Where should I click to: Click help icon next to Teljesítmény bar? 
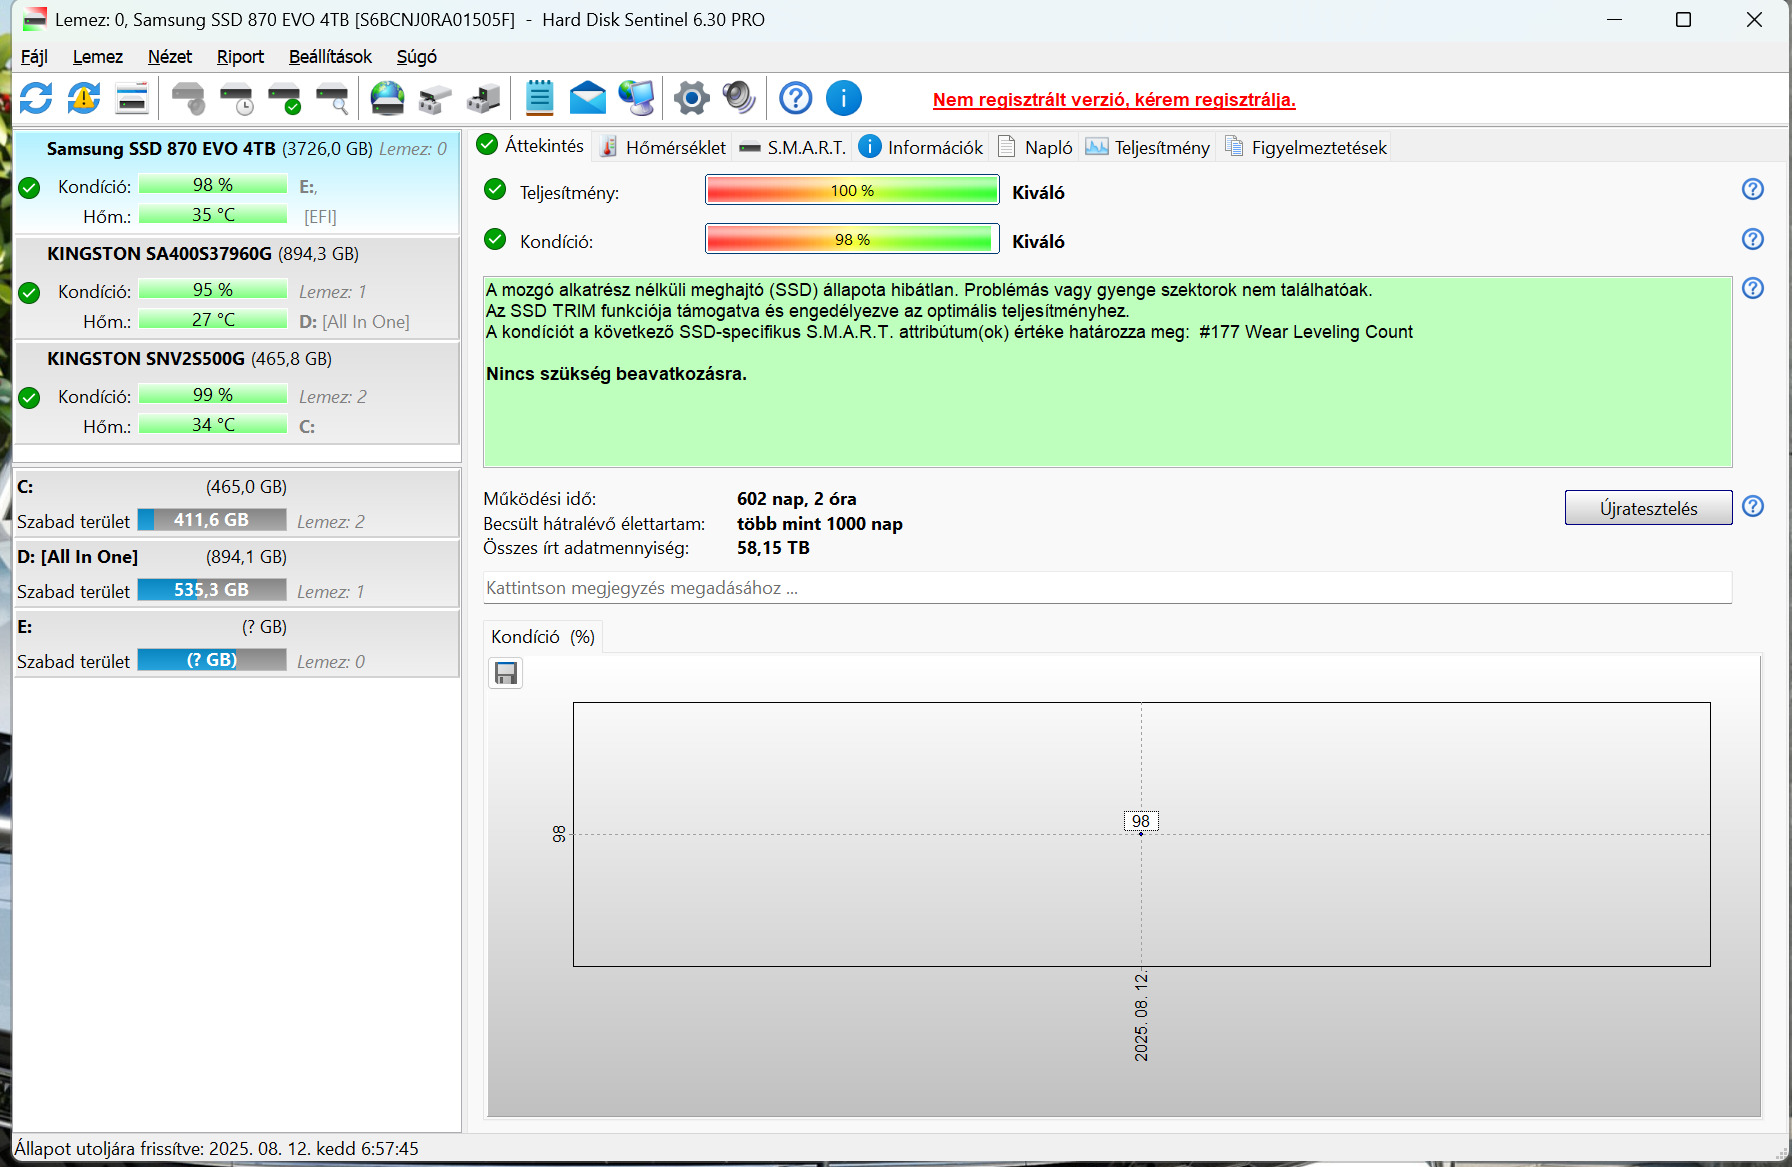(x=1753, y=189)
